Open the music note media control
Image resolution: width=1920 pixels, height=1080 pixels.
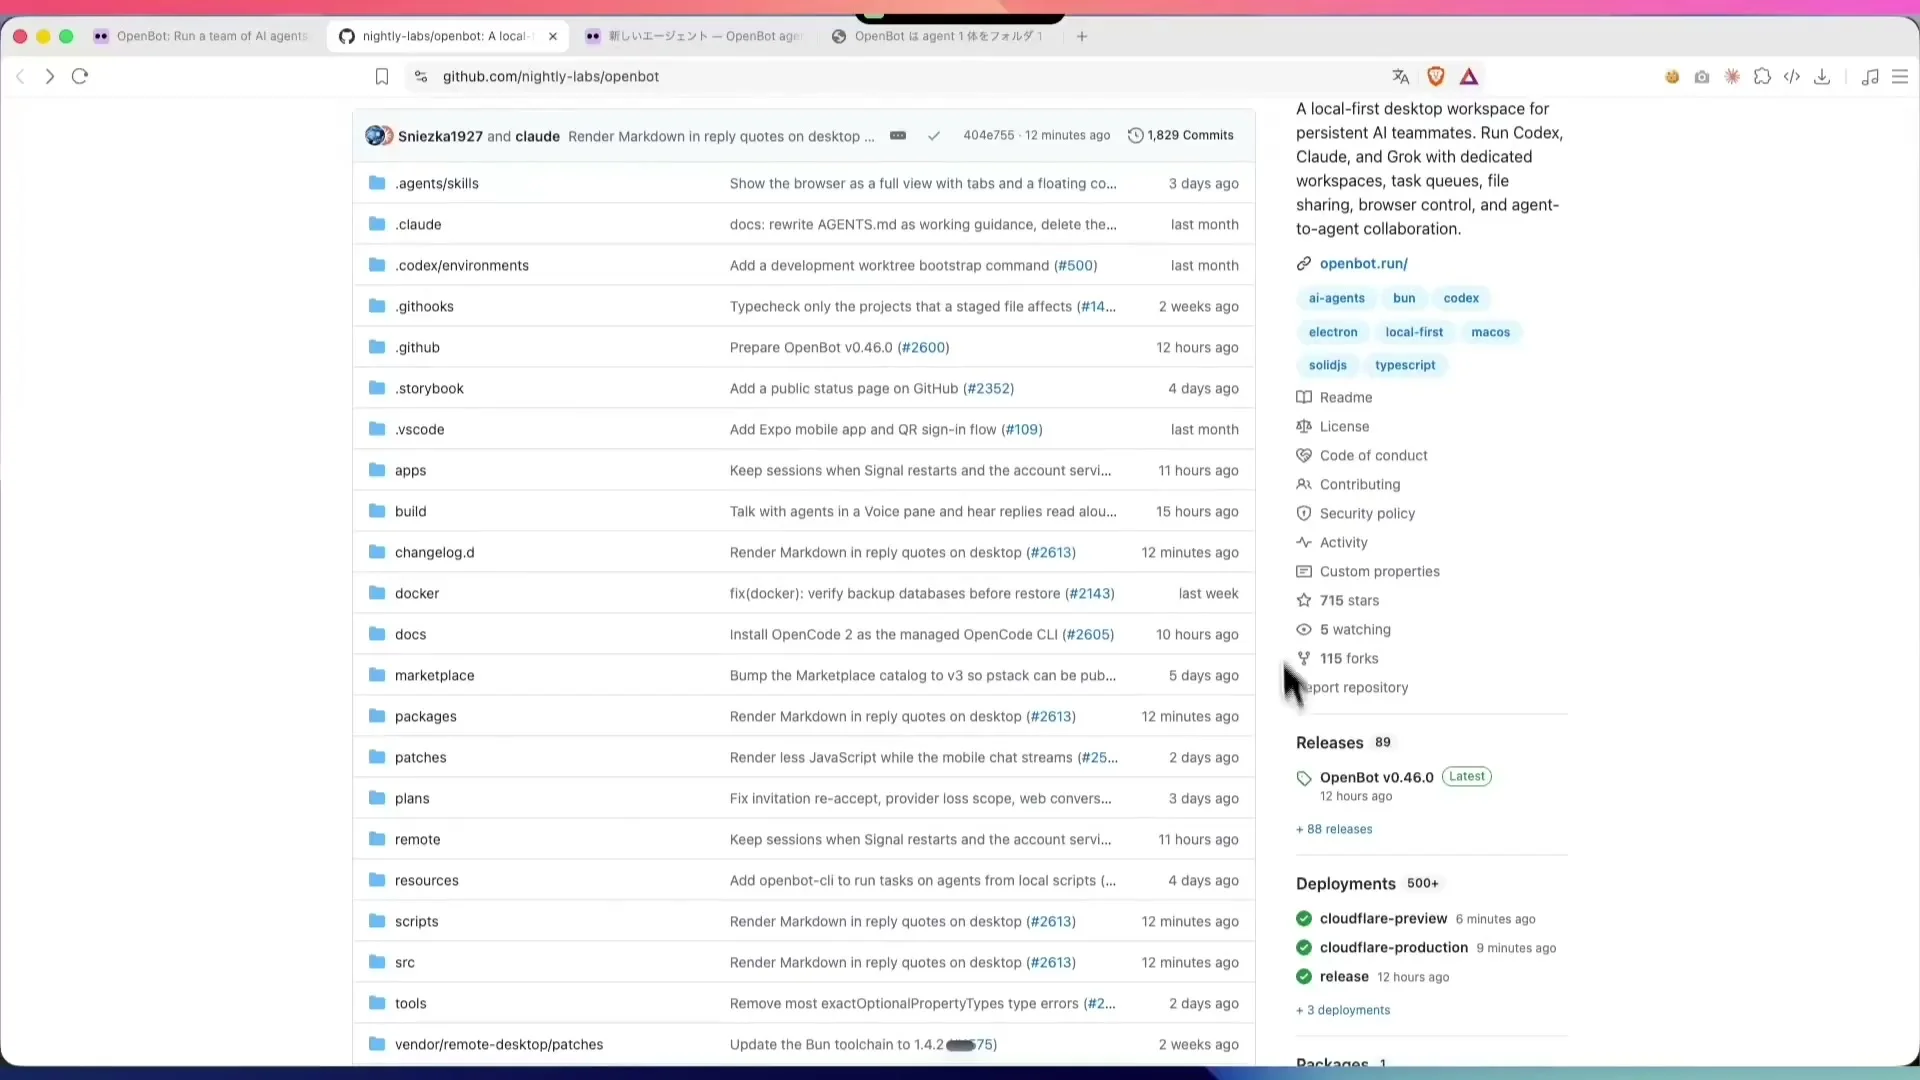1870,76
